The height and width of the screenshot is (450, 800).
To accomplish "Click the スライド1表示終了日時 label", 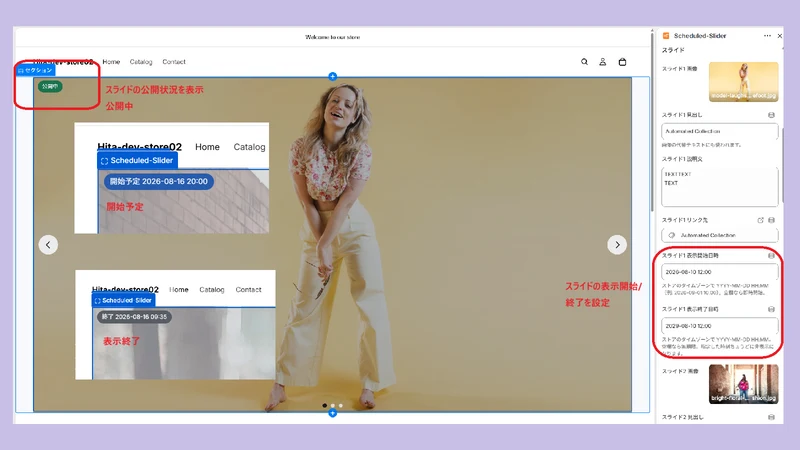I will pos(690,309).
